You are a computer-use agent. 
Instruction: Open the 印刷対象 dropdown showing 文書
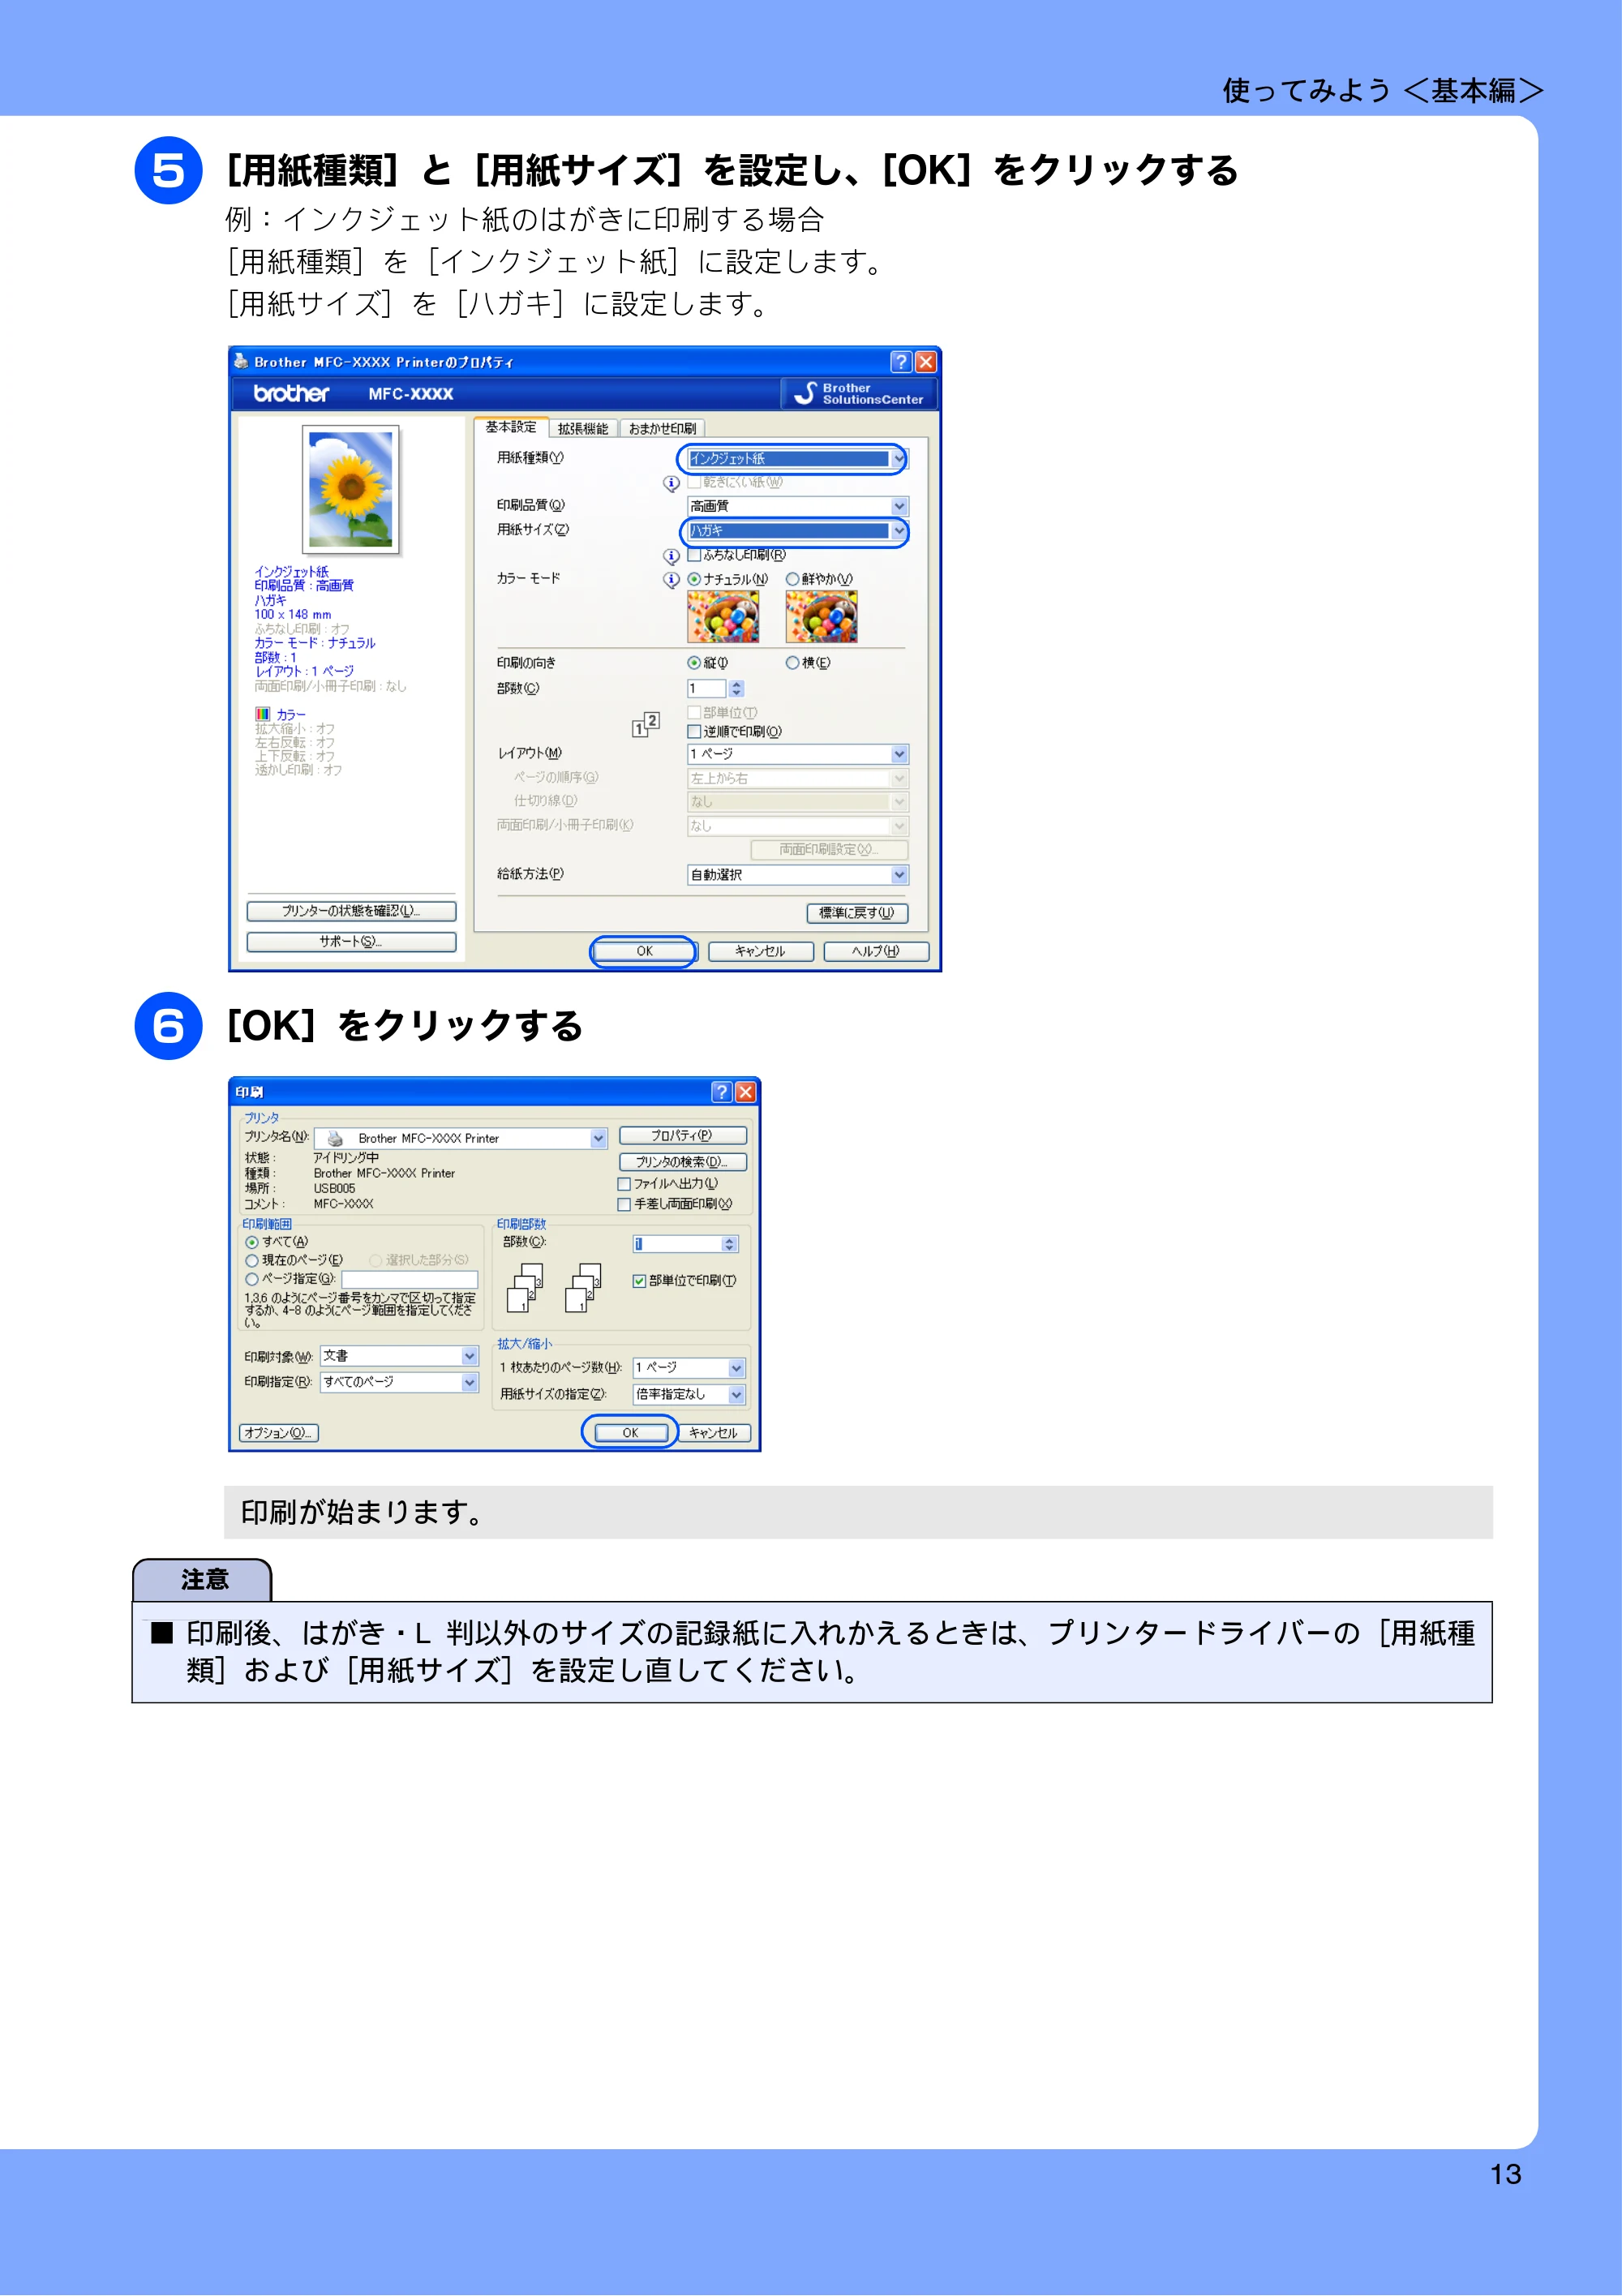(x=399, y=1356)
